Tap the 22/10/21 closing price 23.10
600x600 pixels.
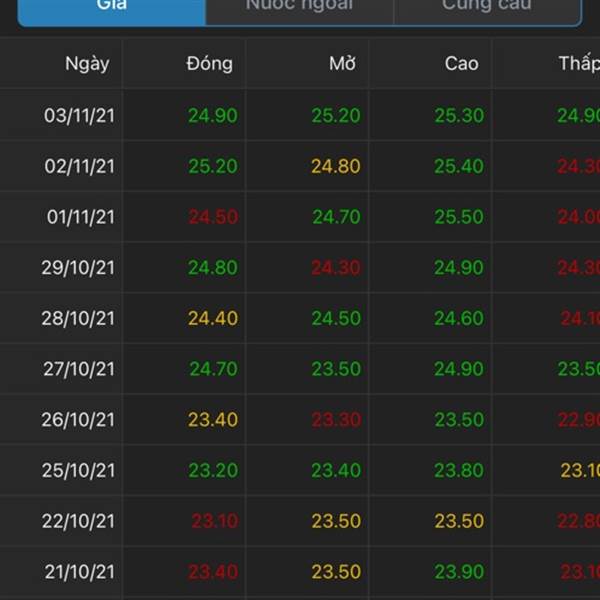click(x=215, y=521)
